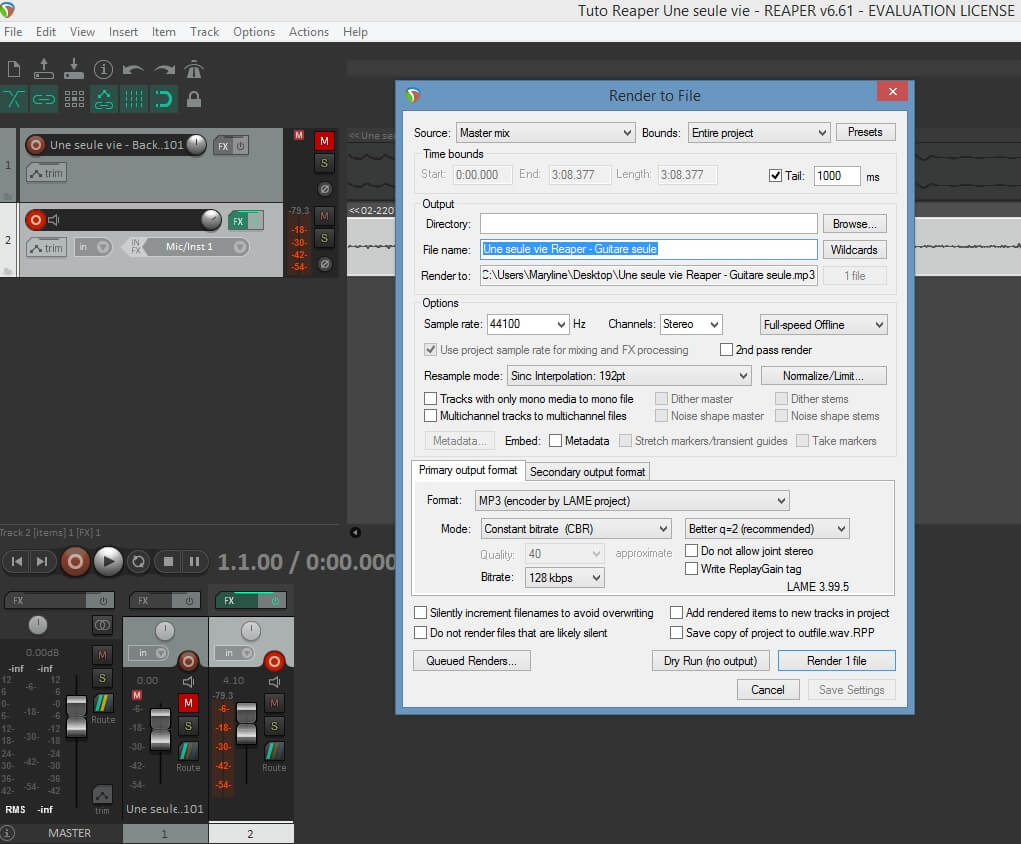Screen dimensions: 1021x844
Task: Toggle the Tail checkbox
Action: point(775,176)
